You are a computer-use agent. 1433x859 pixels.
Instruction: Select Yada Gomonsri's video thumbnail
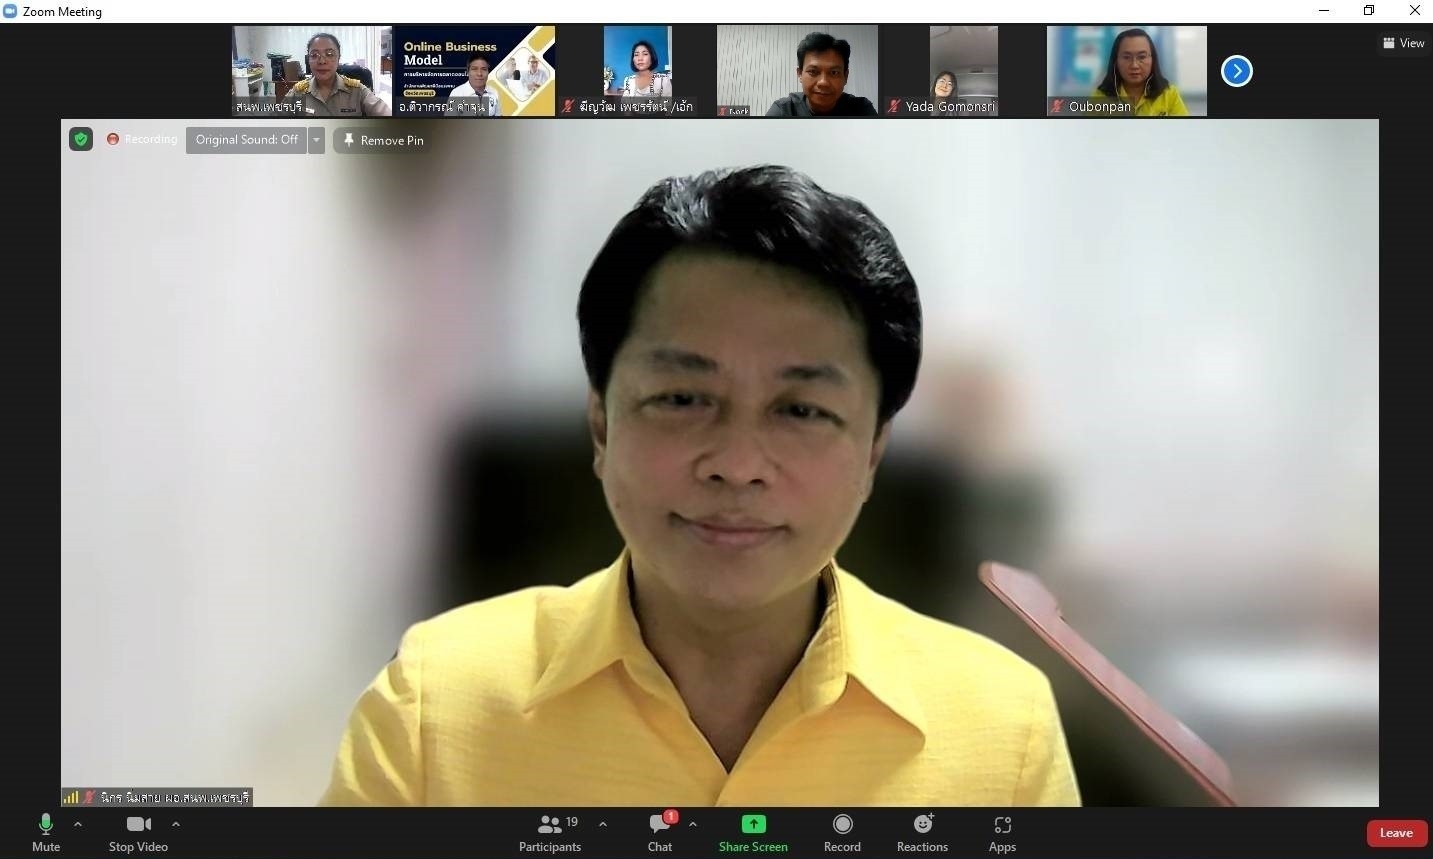coord(963,71)
